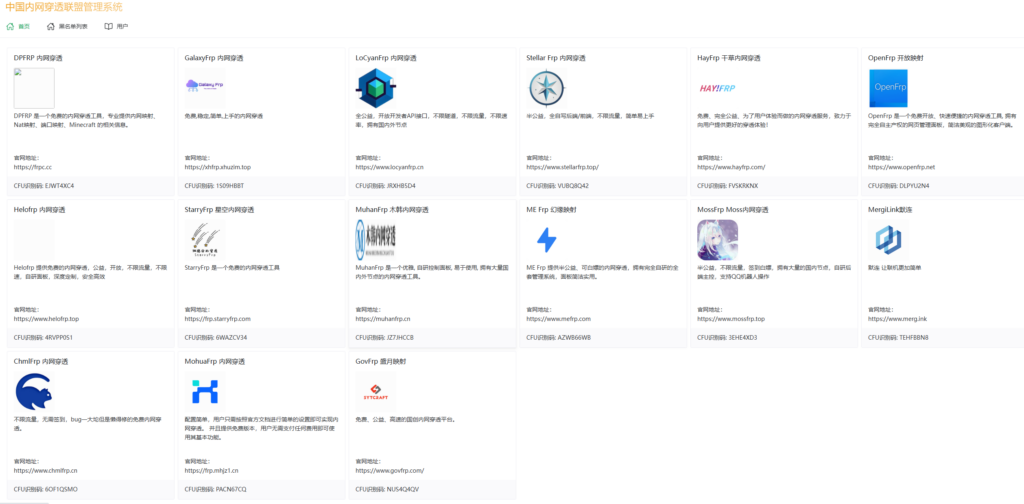The height and width of the screenshot is (504, 1024).
Task: Open the https://www.helofrp.top link
Action: tap(46, 319)
